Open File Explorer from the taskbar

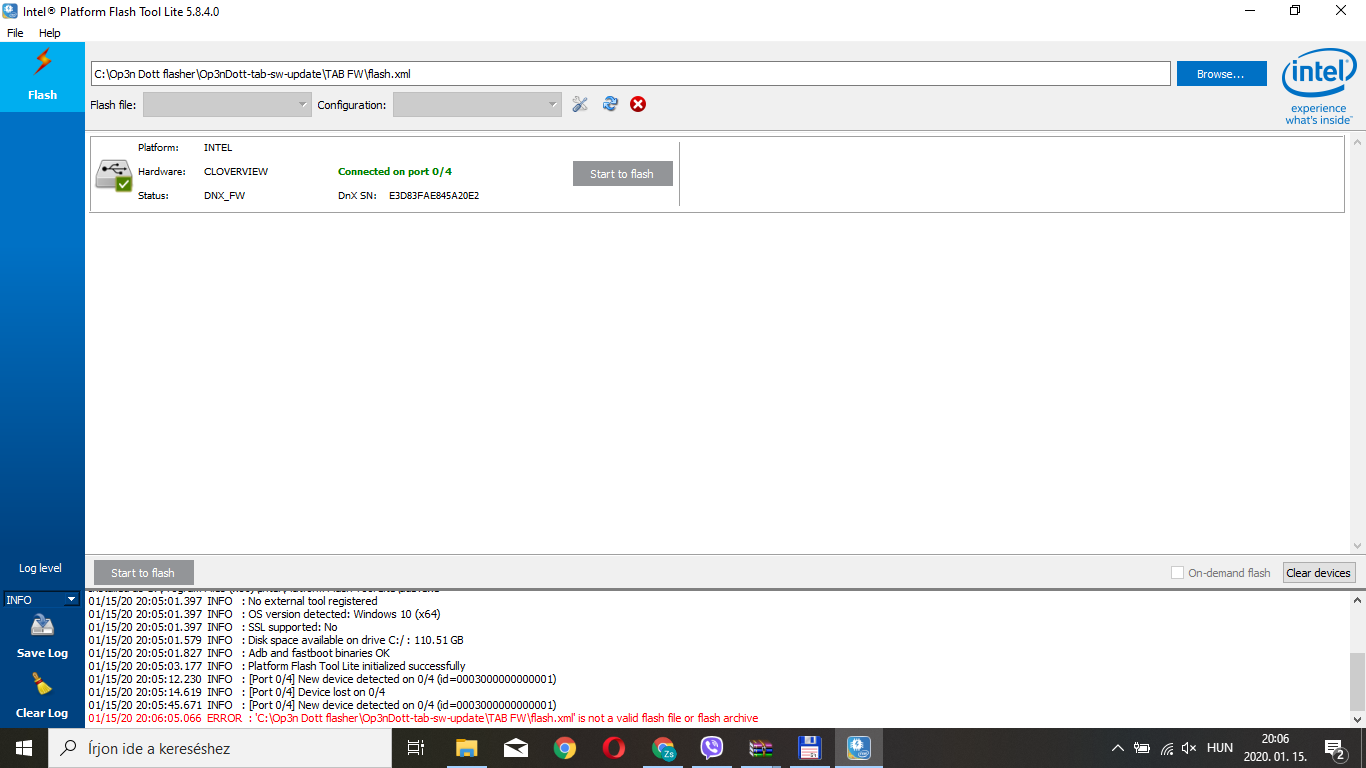[467, 748]
